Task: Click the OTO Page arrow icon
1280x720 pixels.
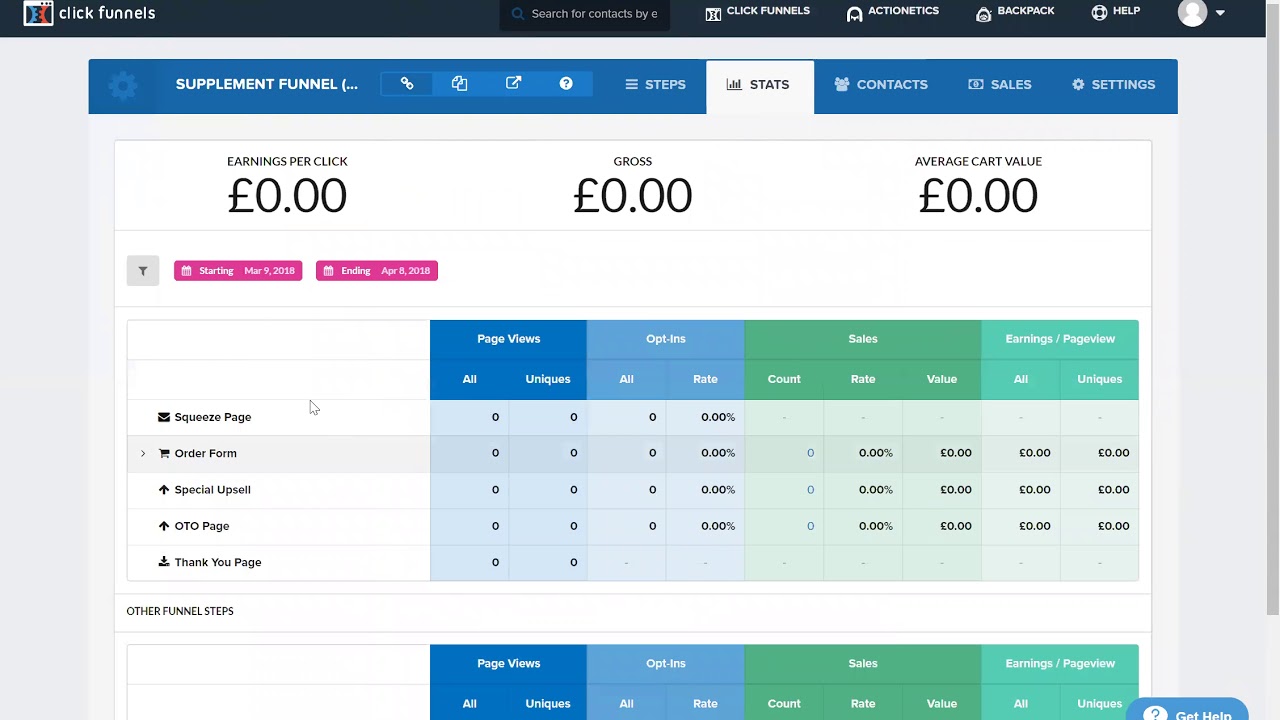Action: [x=164, y=526]
